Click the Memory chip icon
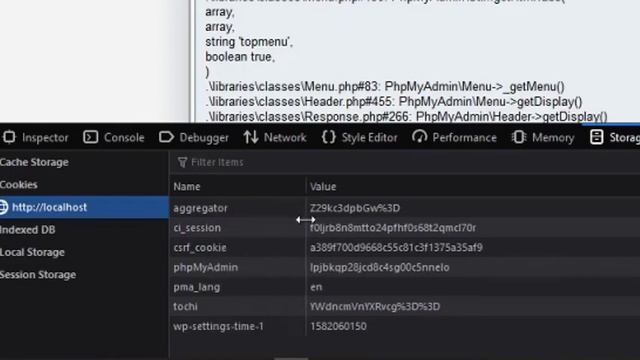Screen dimensions: 640x360 coord(519,137)
